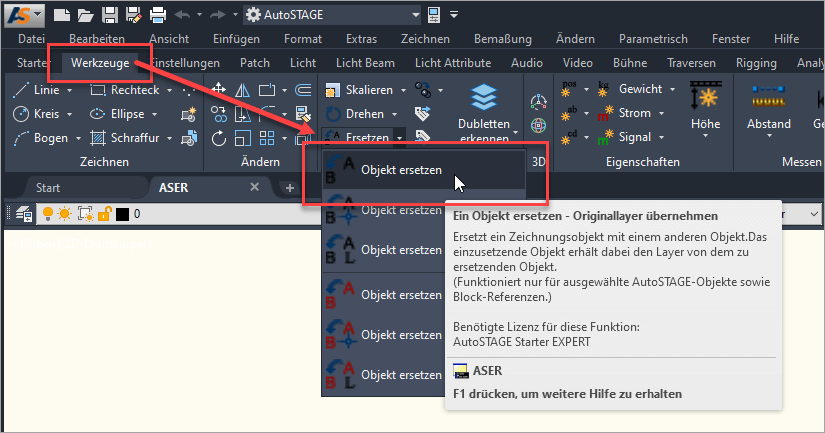825x433 pixels.
Task: Click the rotate circular arrow icon
Action: [218, 138]
